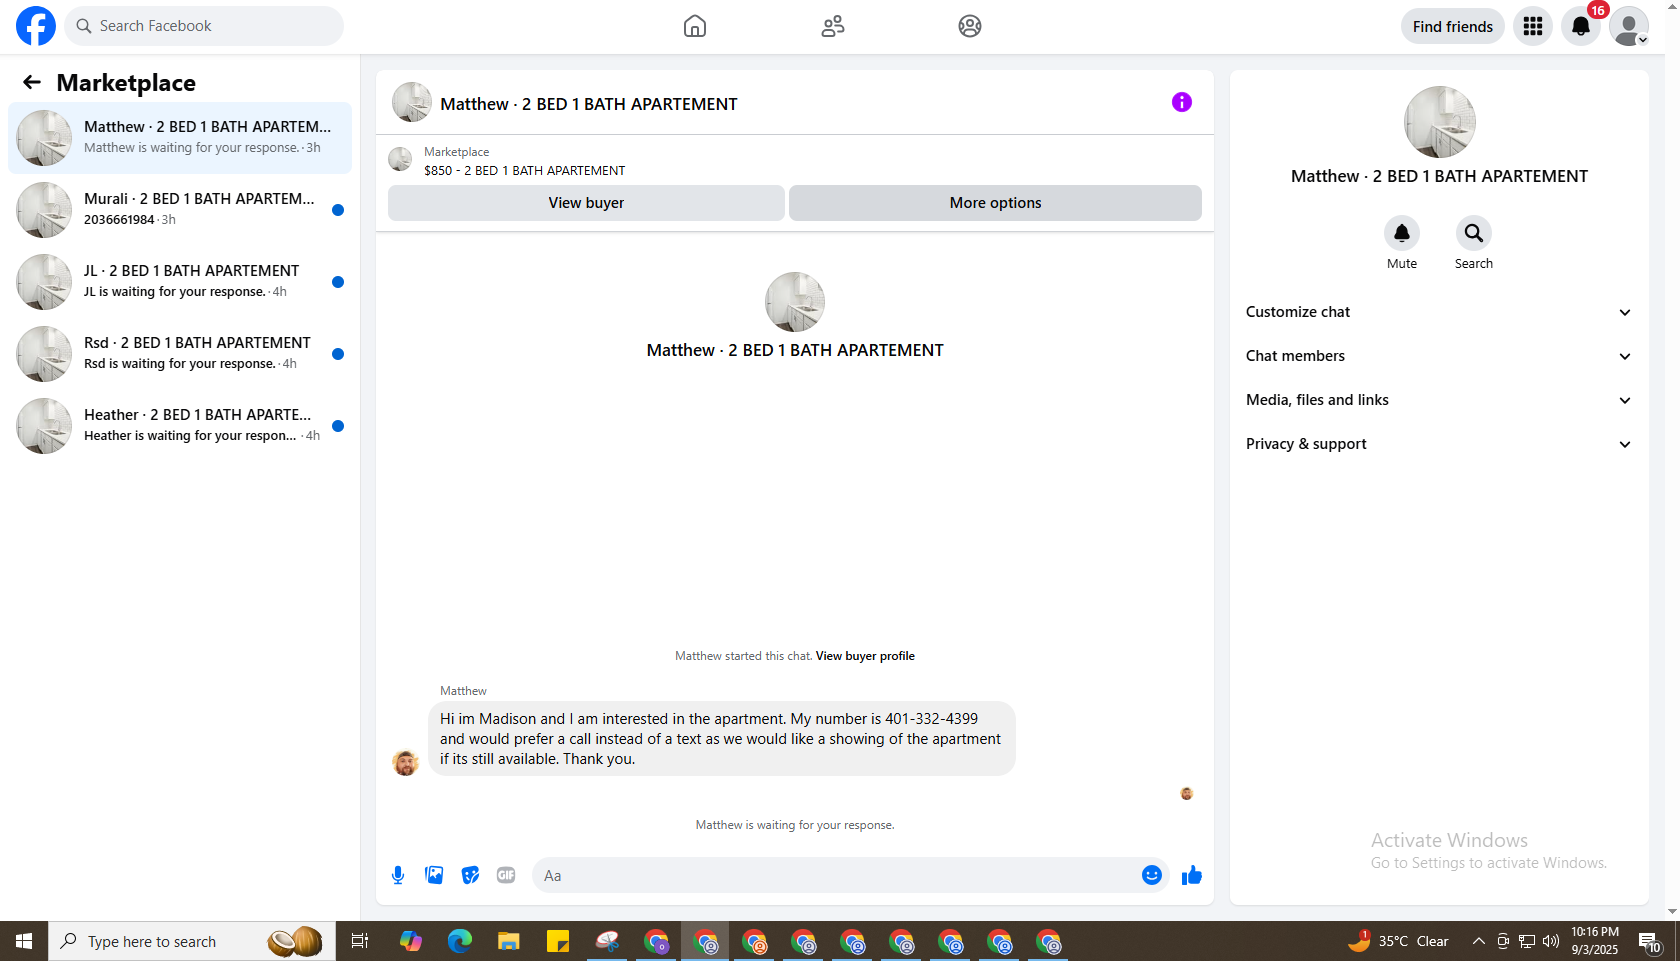Expand the Customize chat section
Screen dimensions: 1680x961
1439,312
